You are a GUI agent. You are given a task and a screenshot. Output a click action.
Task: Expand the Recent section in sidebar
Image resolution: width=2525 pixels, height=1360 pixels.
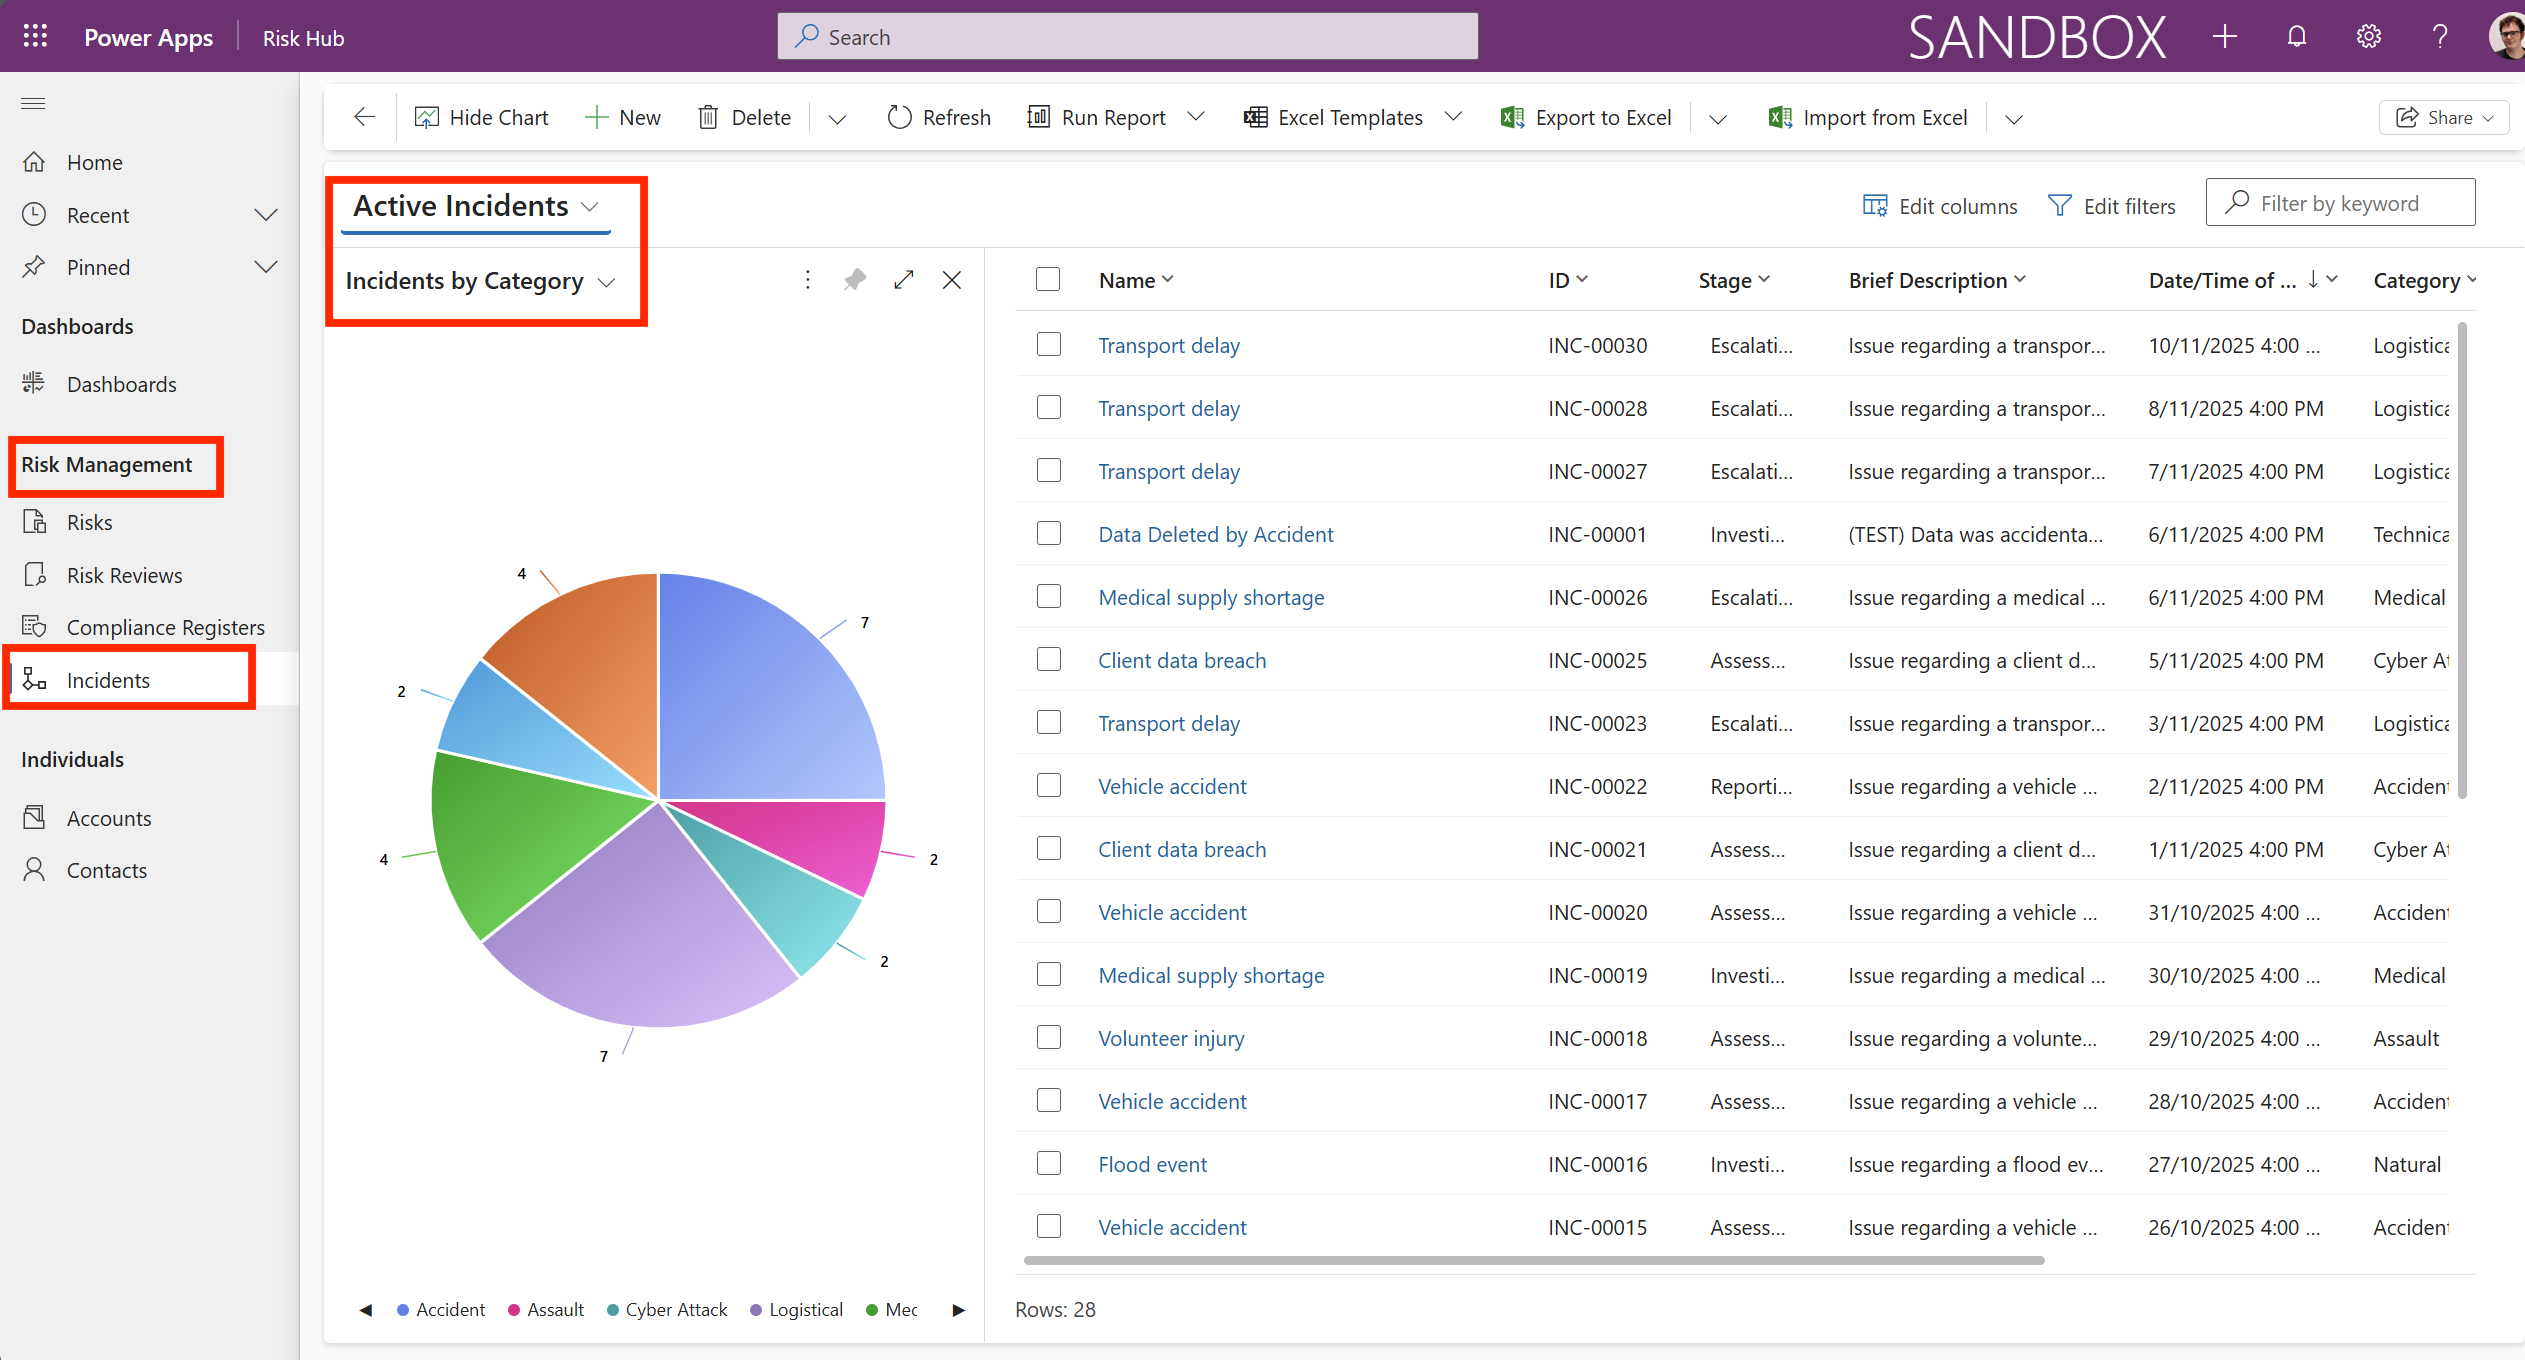265,215
